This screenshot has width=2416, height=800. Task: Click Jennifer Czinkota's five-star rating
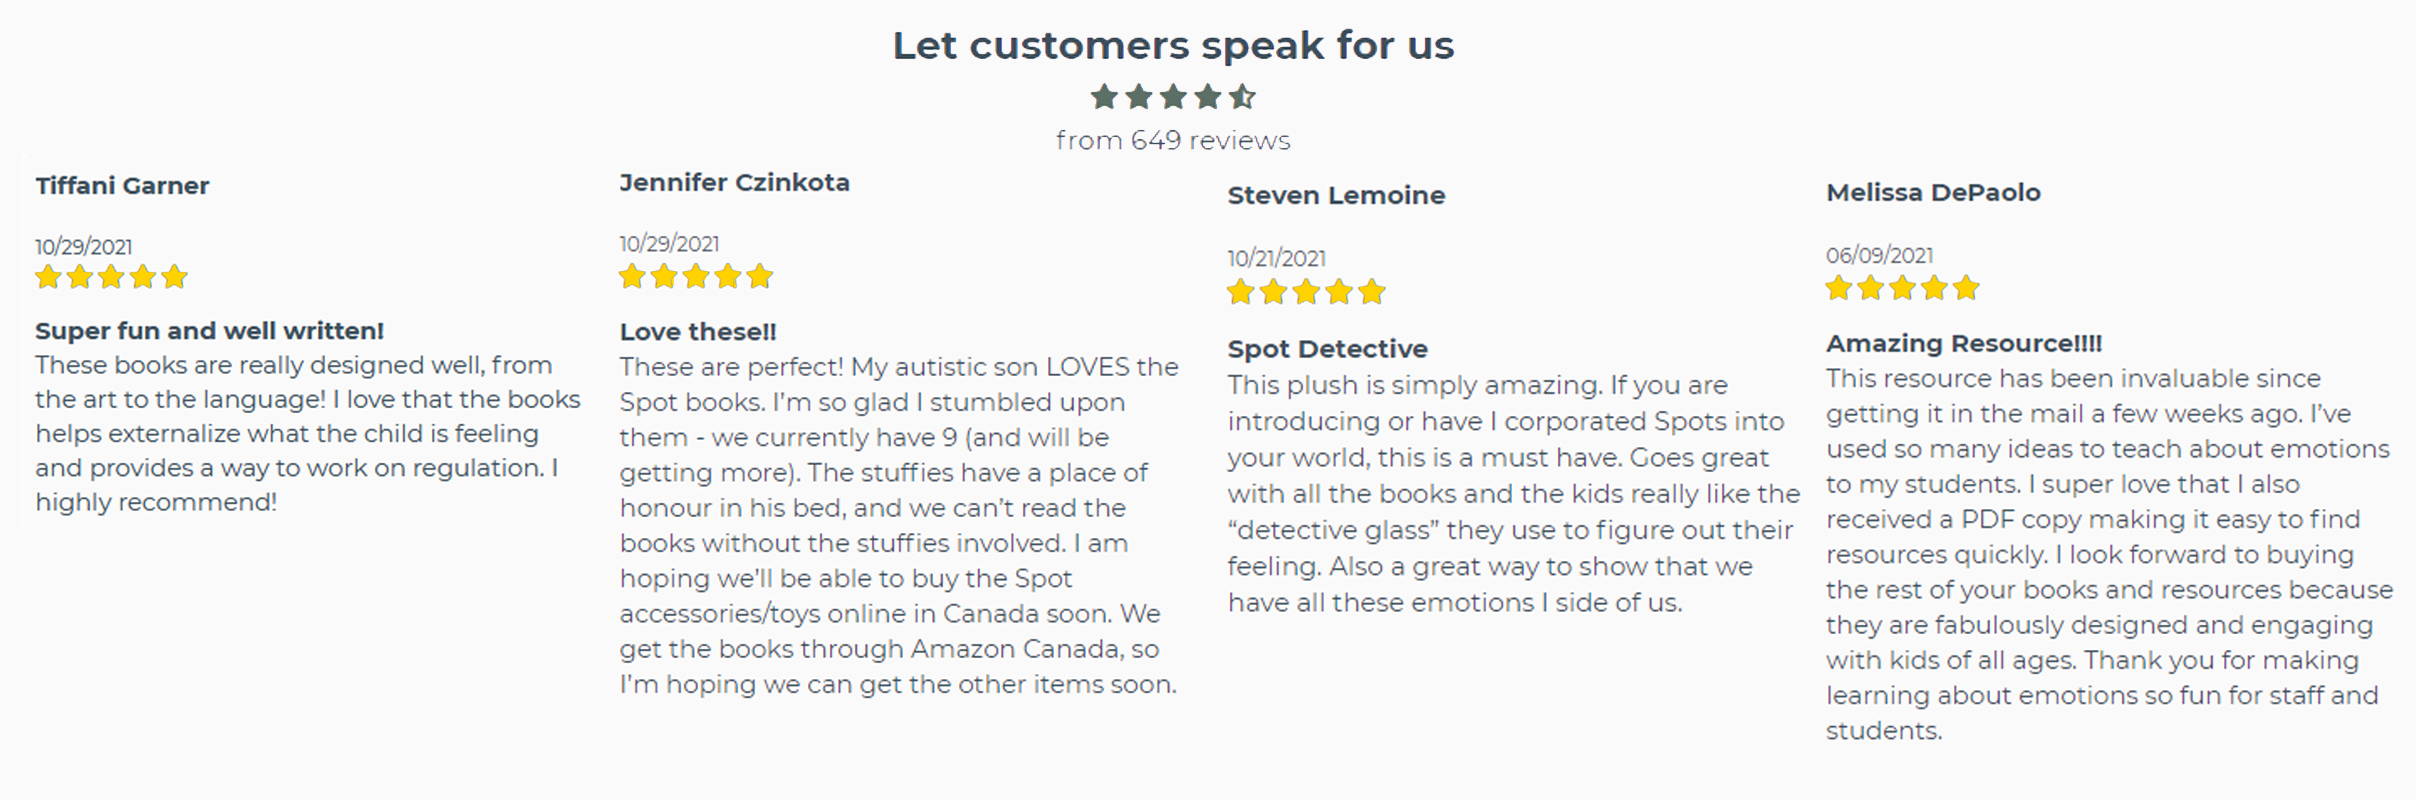[x=696, y=276]
